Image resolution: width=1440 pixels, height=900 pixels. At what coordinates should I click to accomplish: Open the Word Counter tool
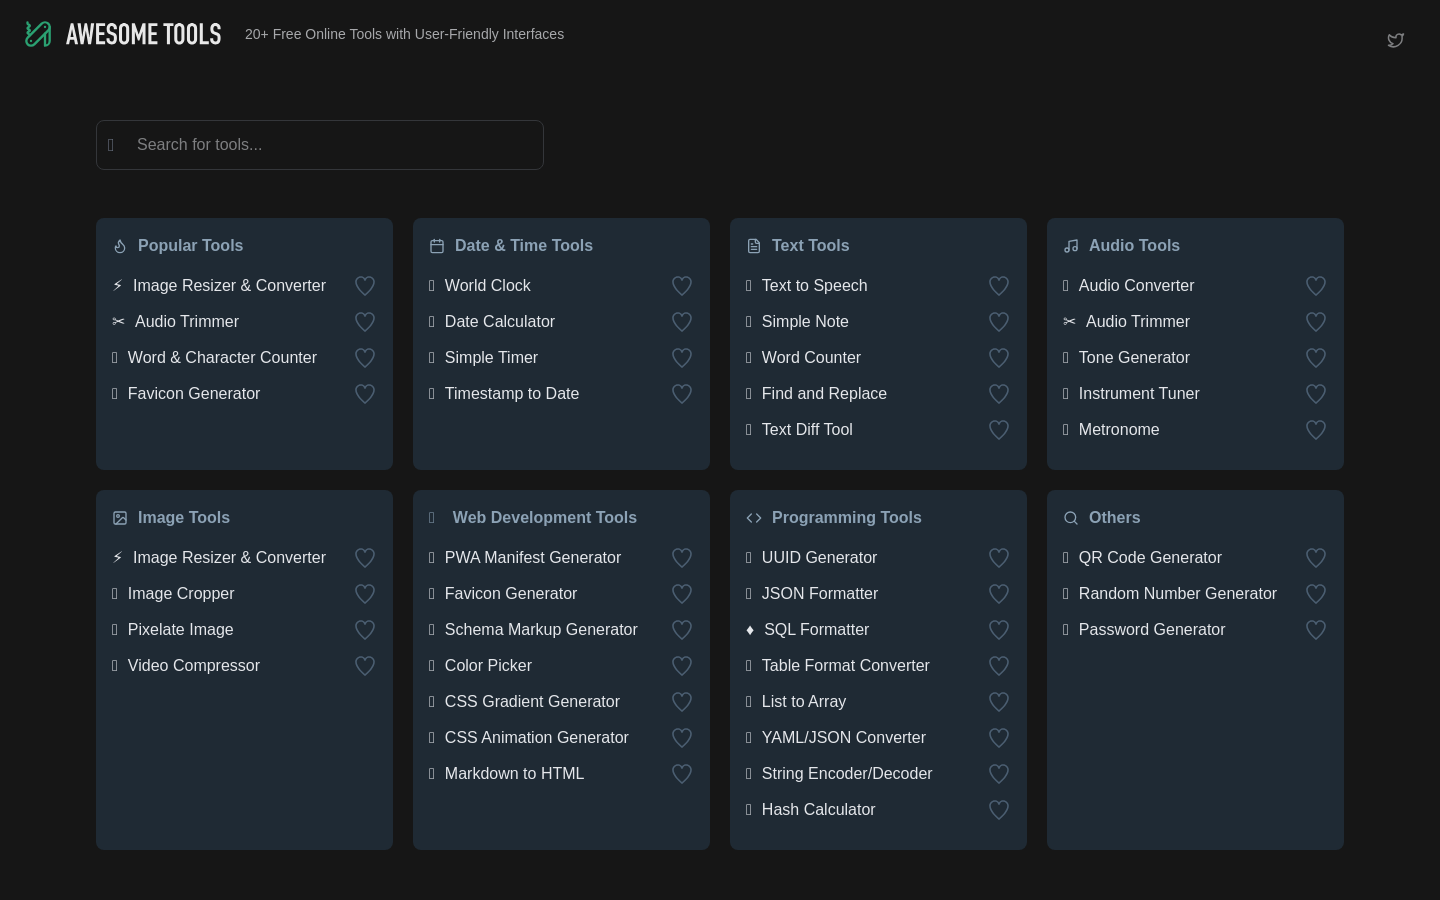tap(811, 358)
